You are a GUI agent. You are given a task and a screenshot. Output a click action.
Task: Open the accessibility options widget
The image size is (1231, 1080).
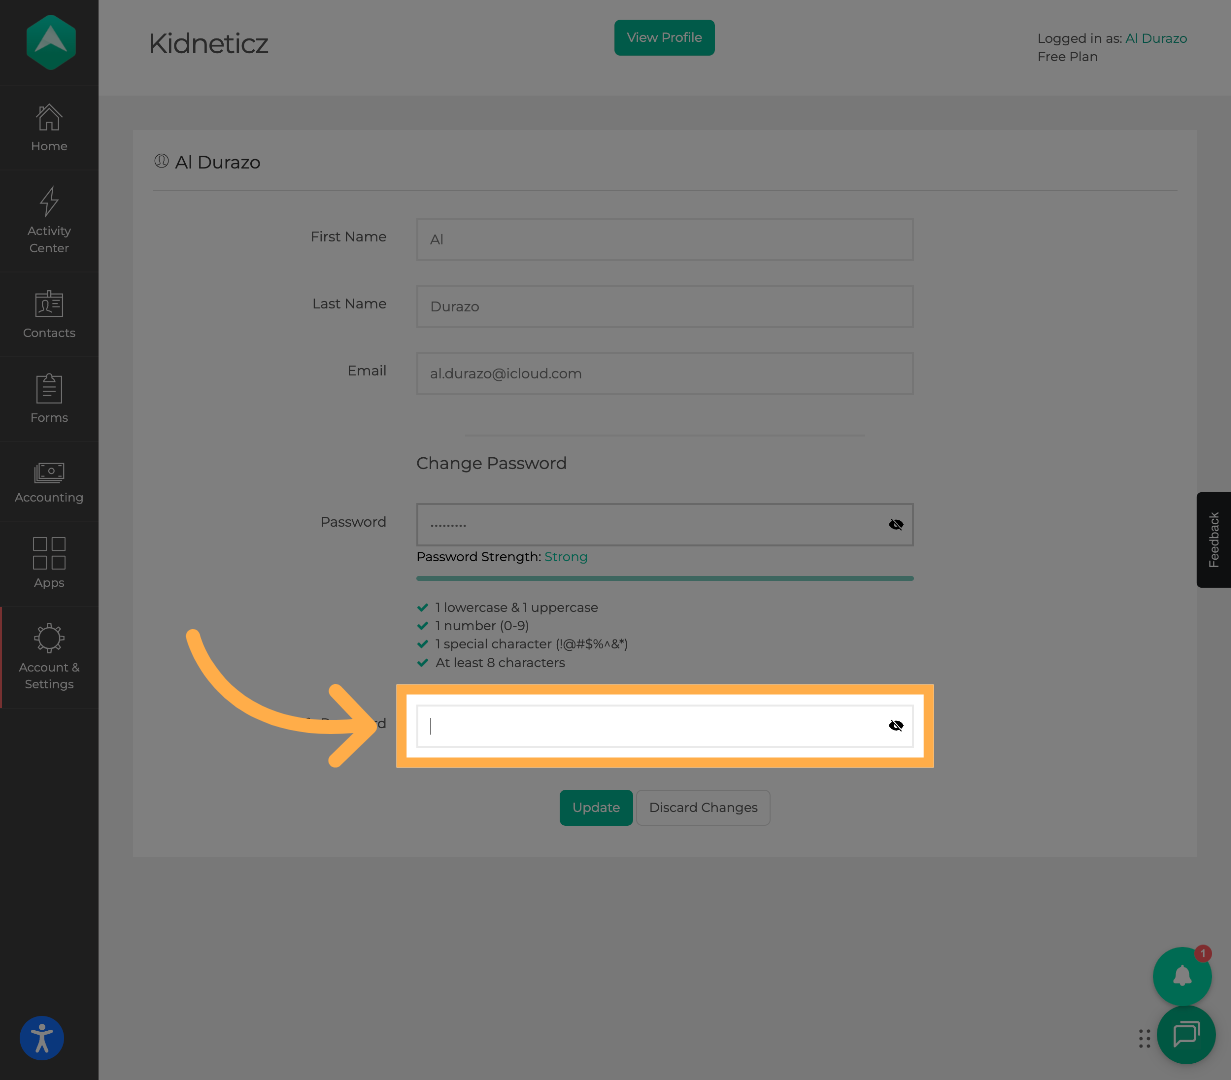[41, 1038]
